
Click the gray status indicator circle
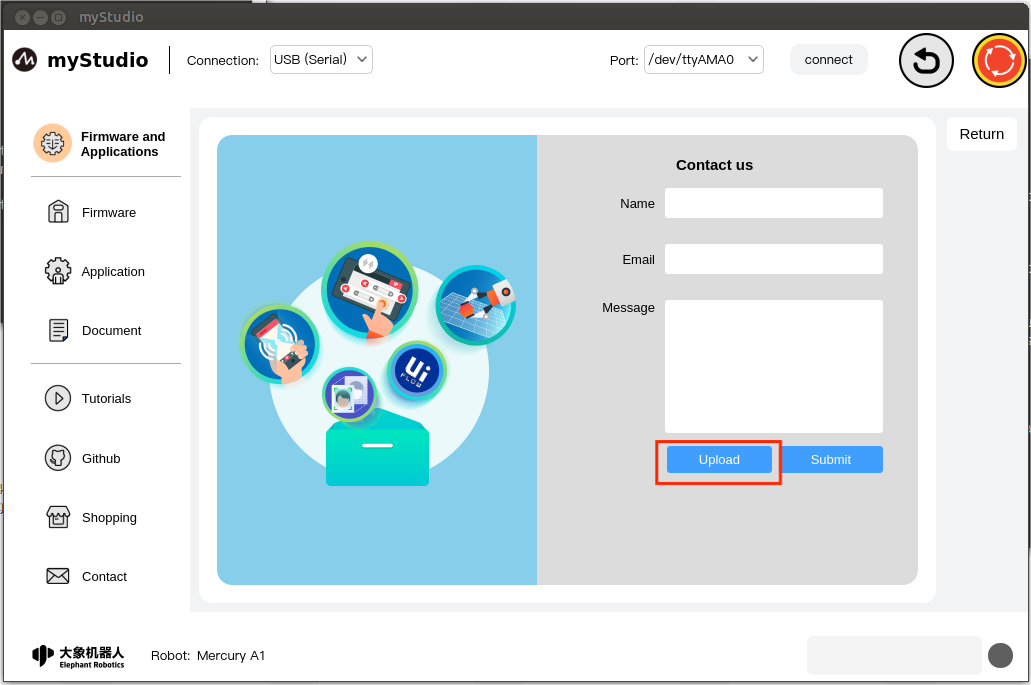point(1000,655)
